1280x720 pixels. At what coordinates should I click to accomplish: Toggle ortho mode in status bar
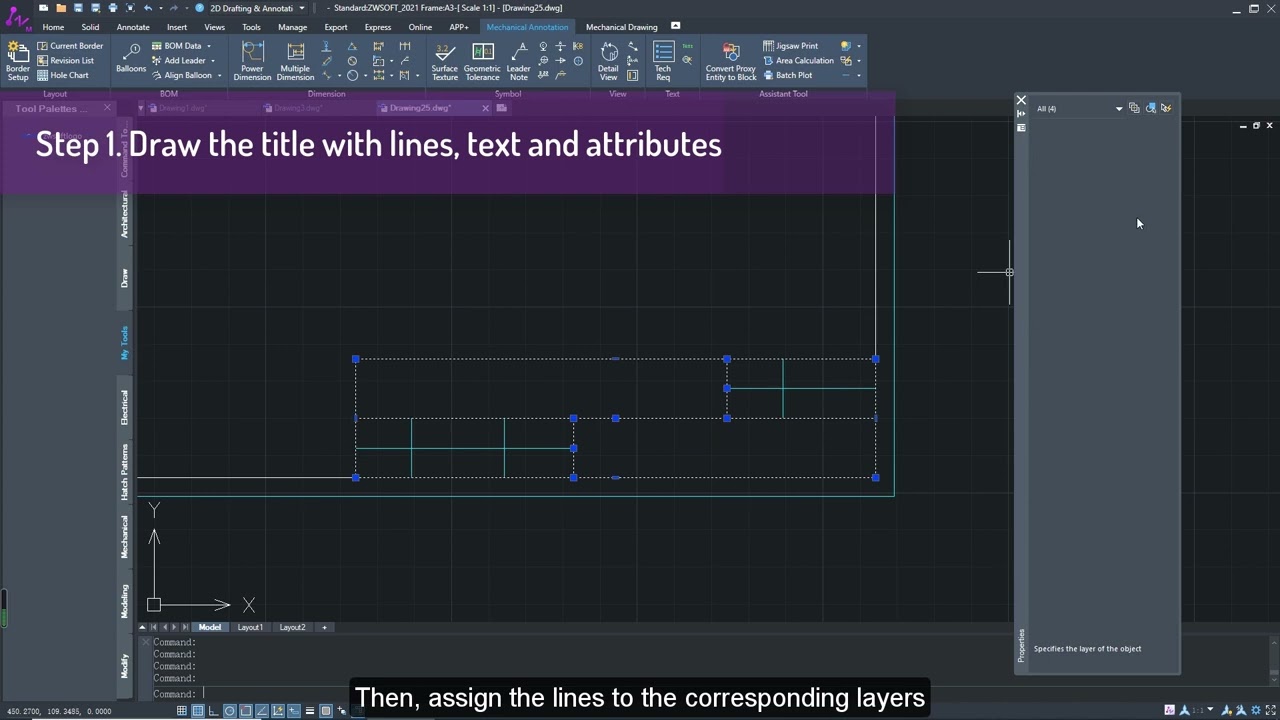pyautogui.click(x=214, y=711)
